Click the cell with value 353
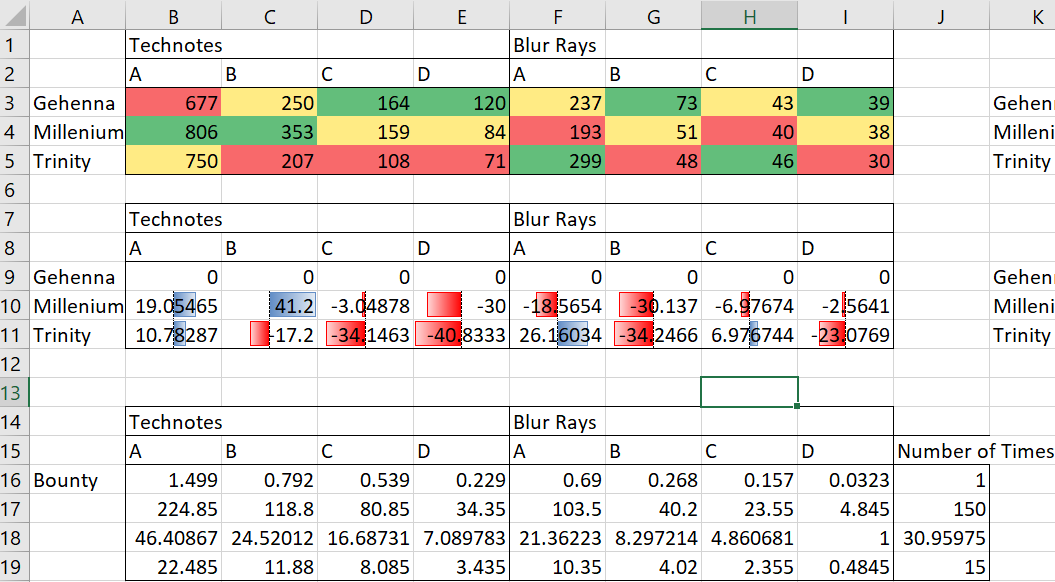This screenshot has height=582, width=1055. point(269,131)
